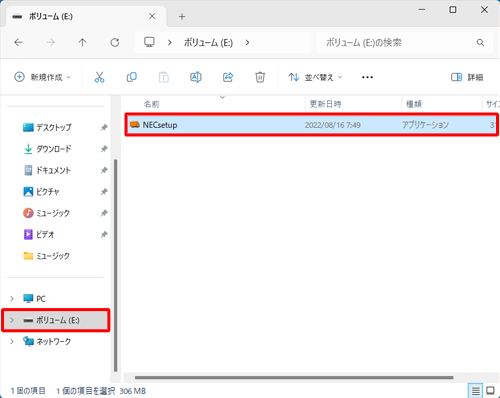Image resolution: width=500 pixels, height=398 pixels.
Task: Minimize the Explorer window
Action: click(422, 10)
